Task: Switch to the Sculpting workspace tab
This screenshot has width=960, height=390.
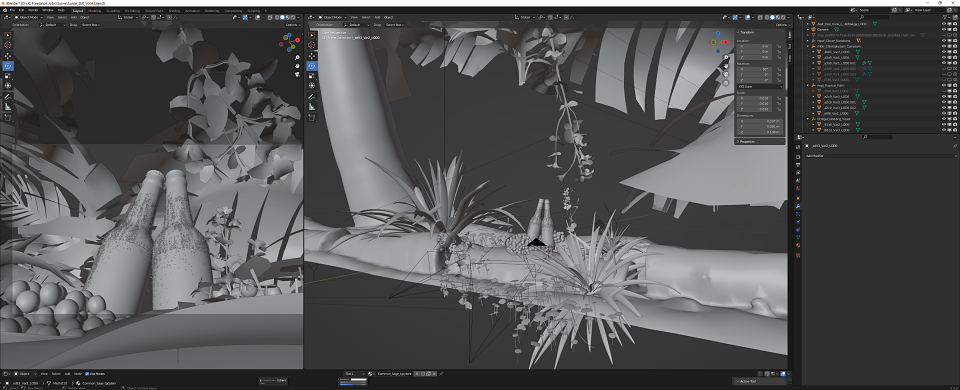Action: tap(113, 10)
